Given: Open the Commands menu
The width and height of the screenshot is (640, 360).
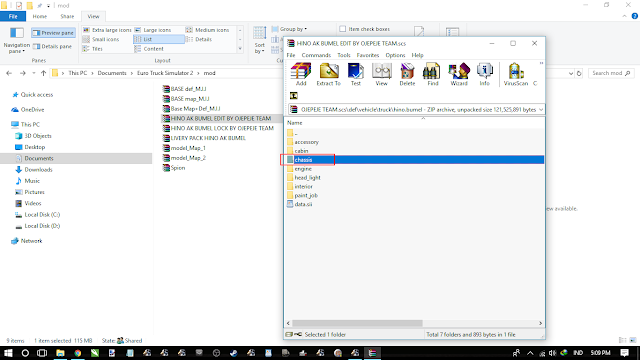Looking at the screenshot, I should click(x=316, y=55).
